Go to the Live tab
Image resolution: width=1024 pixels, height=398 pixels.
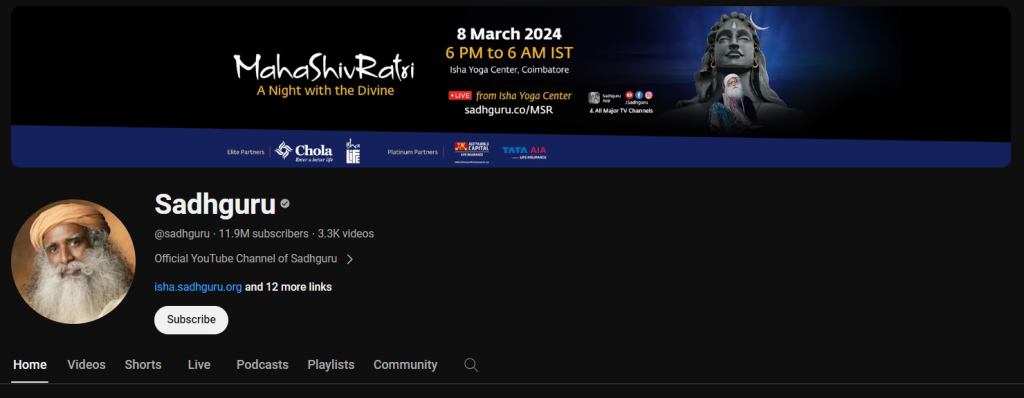(x=199, y=365)
